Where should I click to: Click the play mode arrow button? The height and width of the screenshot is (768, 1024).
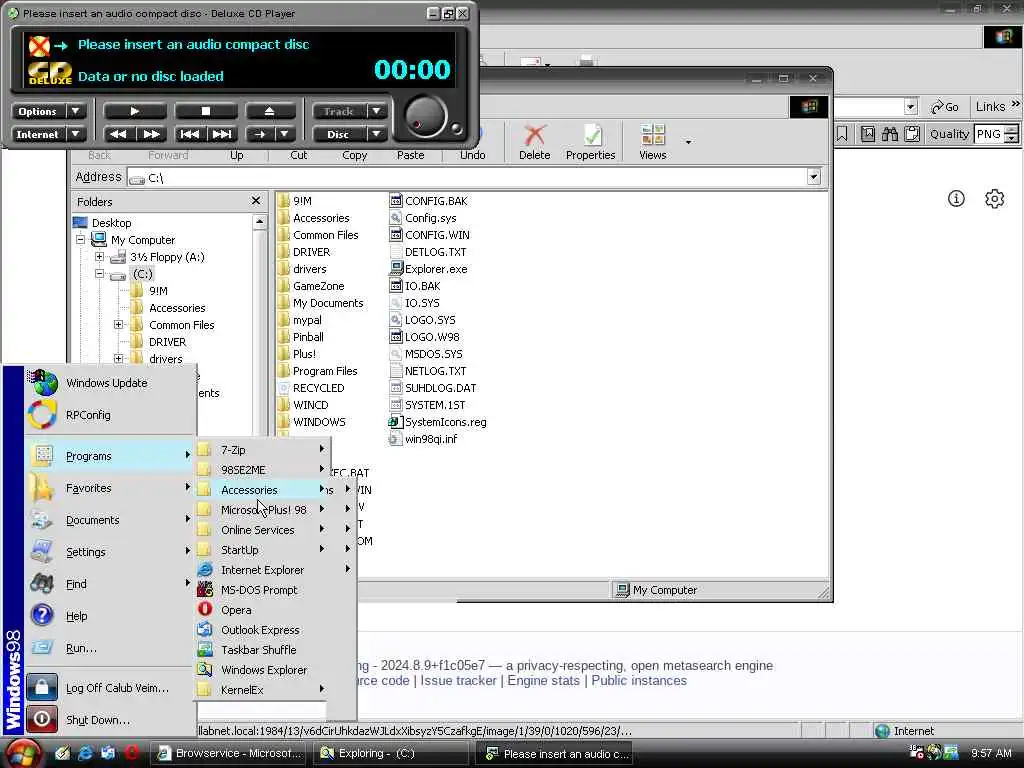pyautogui.click(x=260, y=134)
